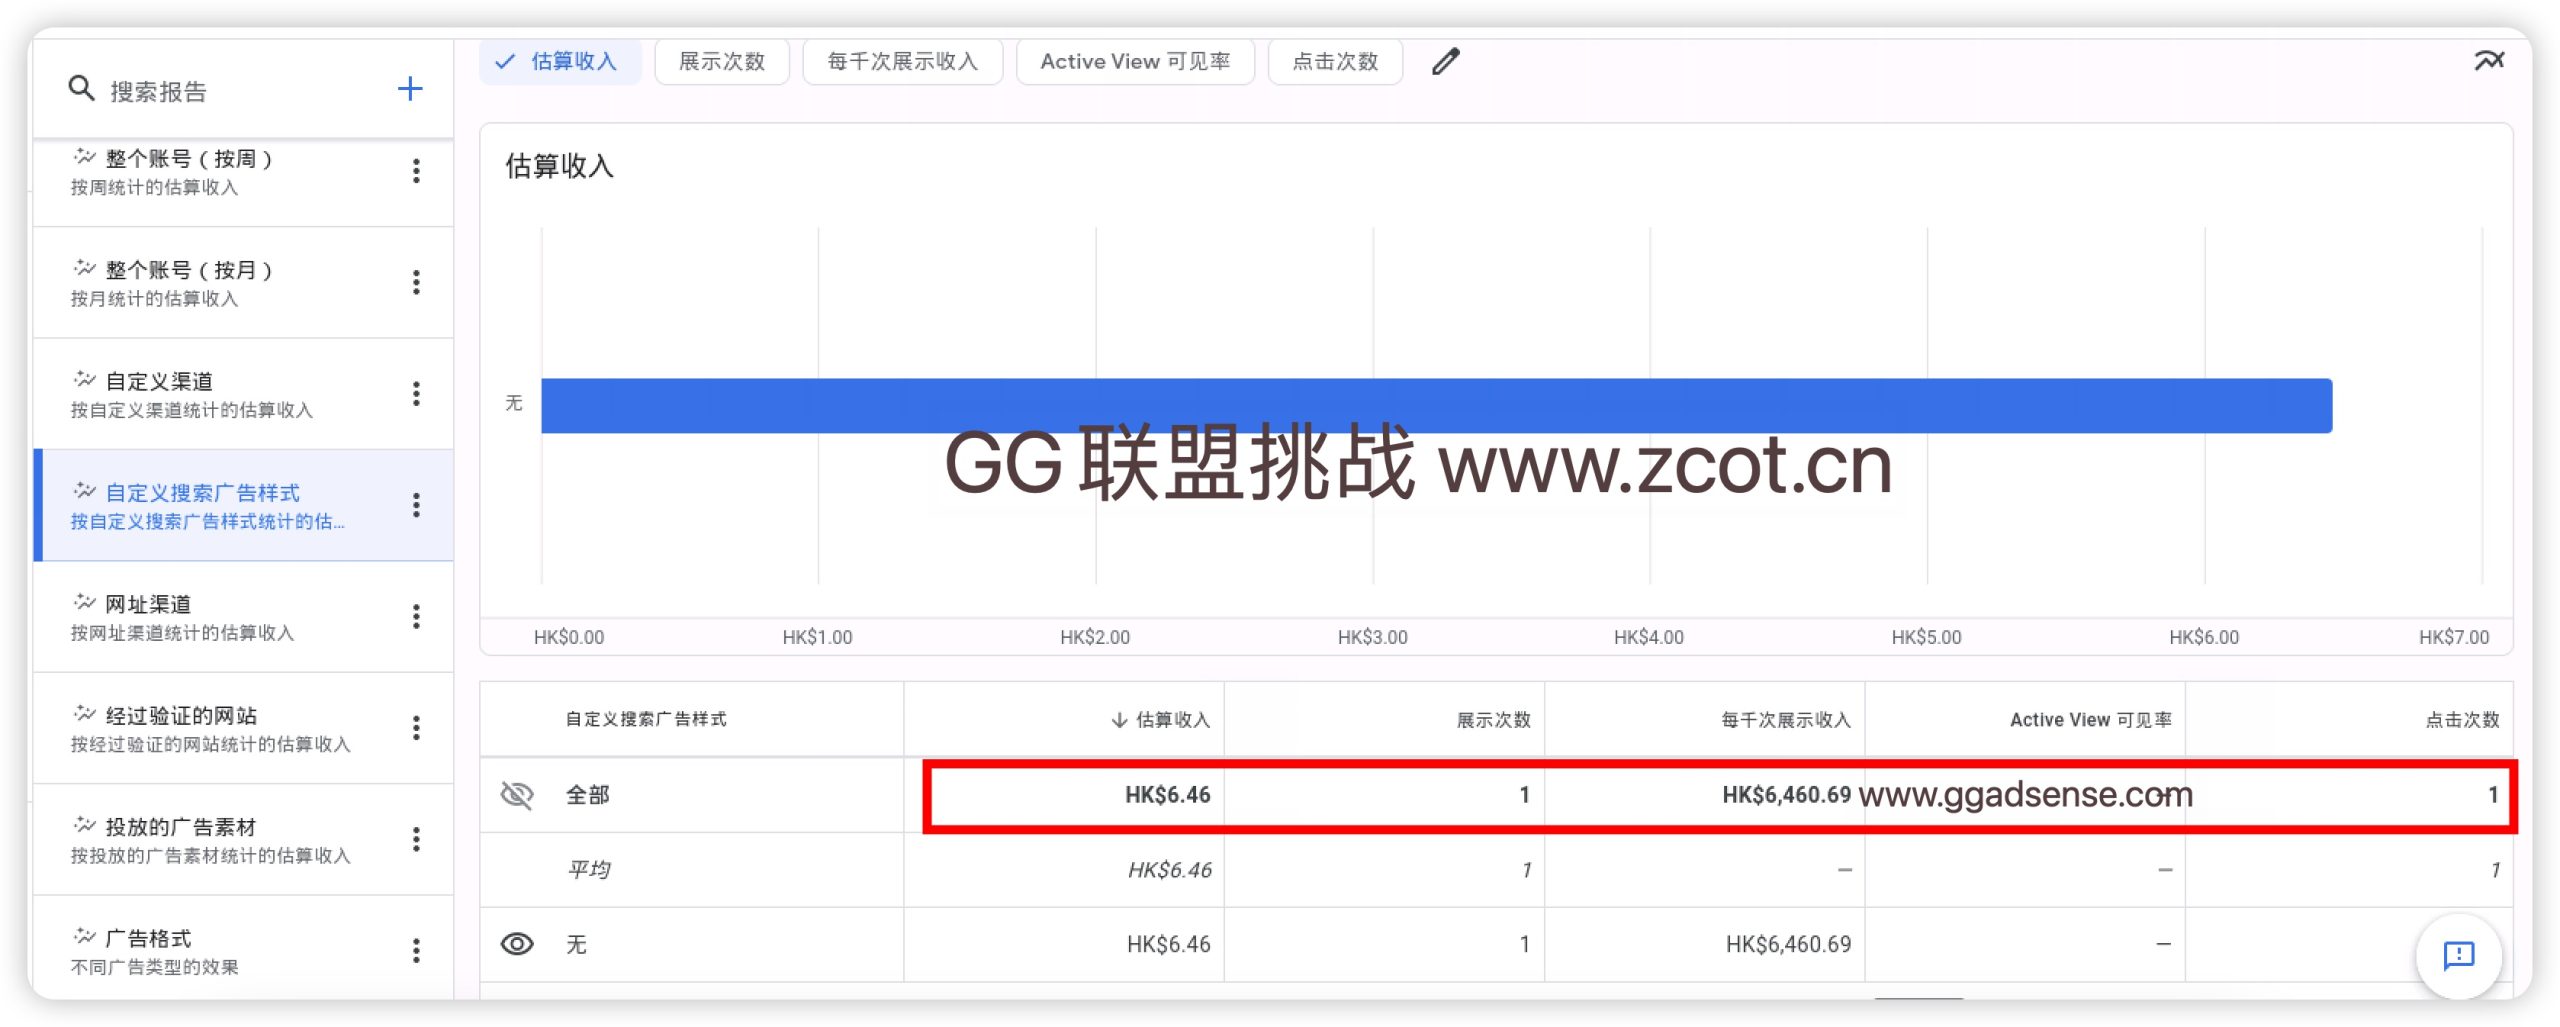Sort by 自定义搜索广告样式 column header
This screenshot has width=2560, height=1027.
coord(646,719)
